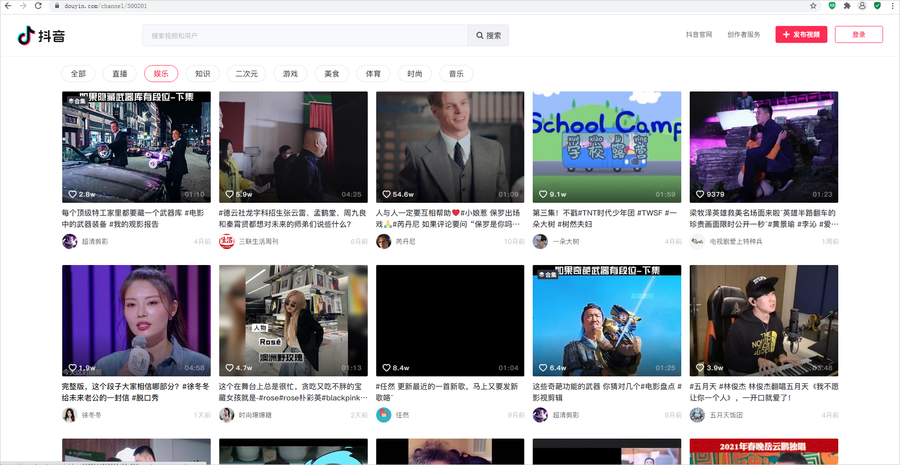Open browser profile avatar icon
The height and width of the screenshot is (465, 900).
(x=862, y=5)
